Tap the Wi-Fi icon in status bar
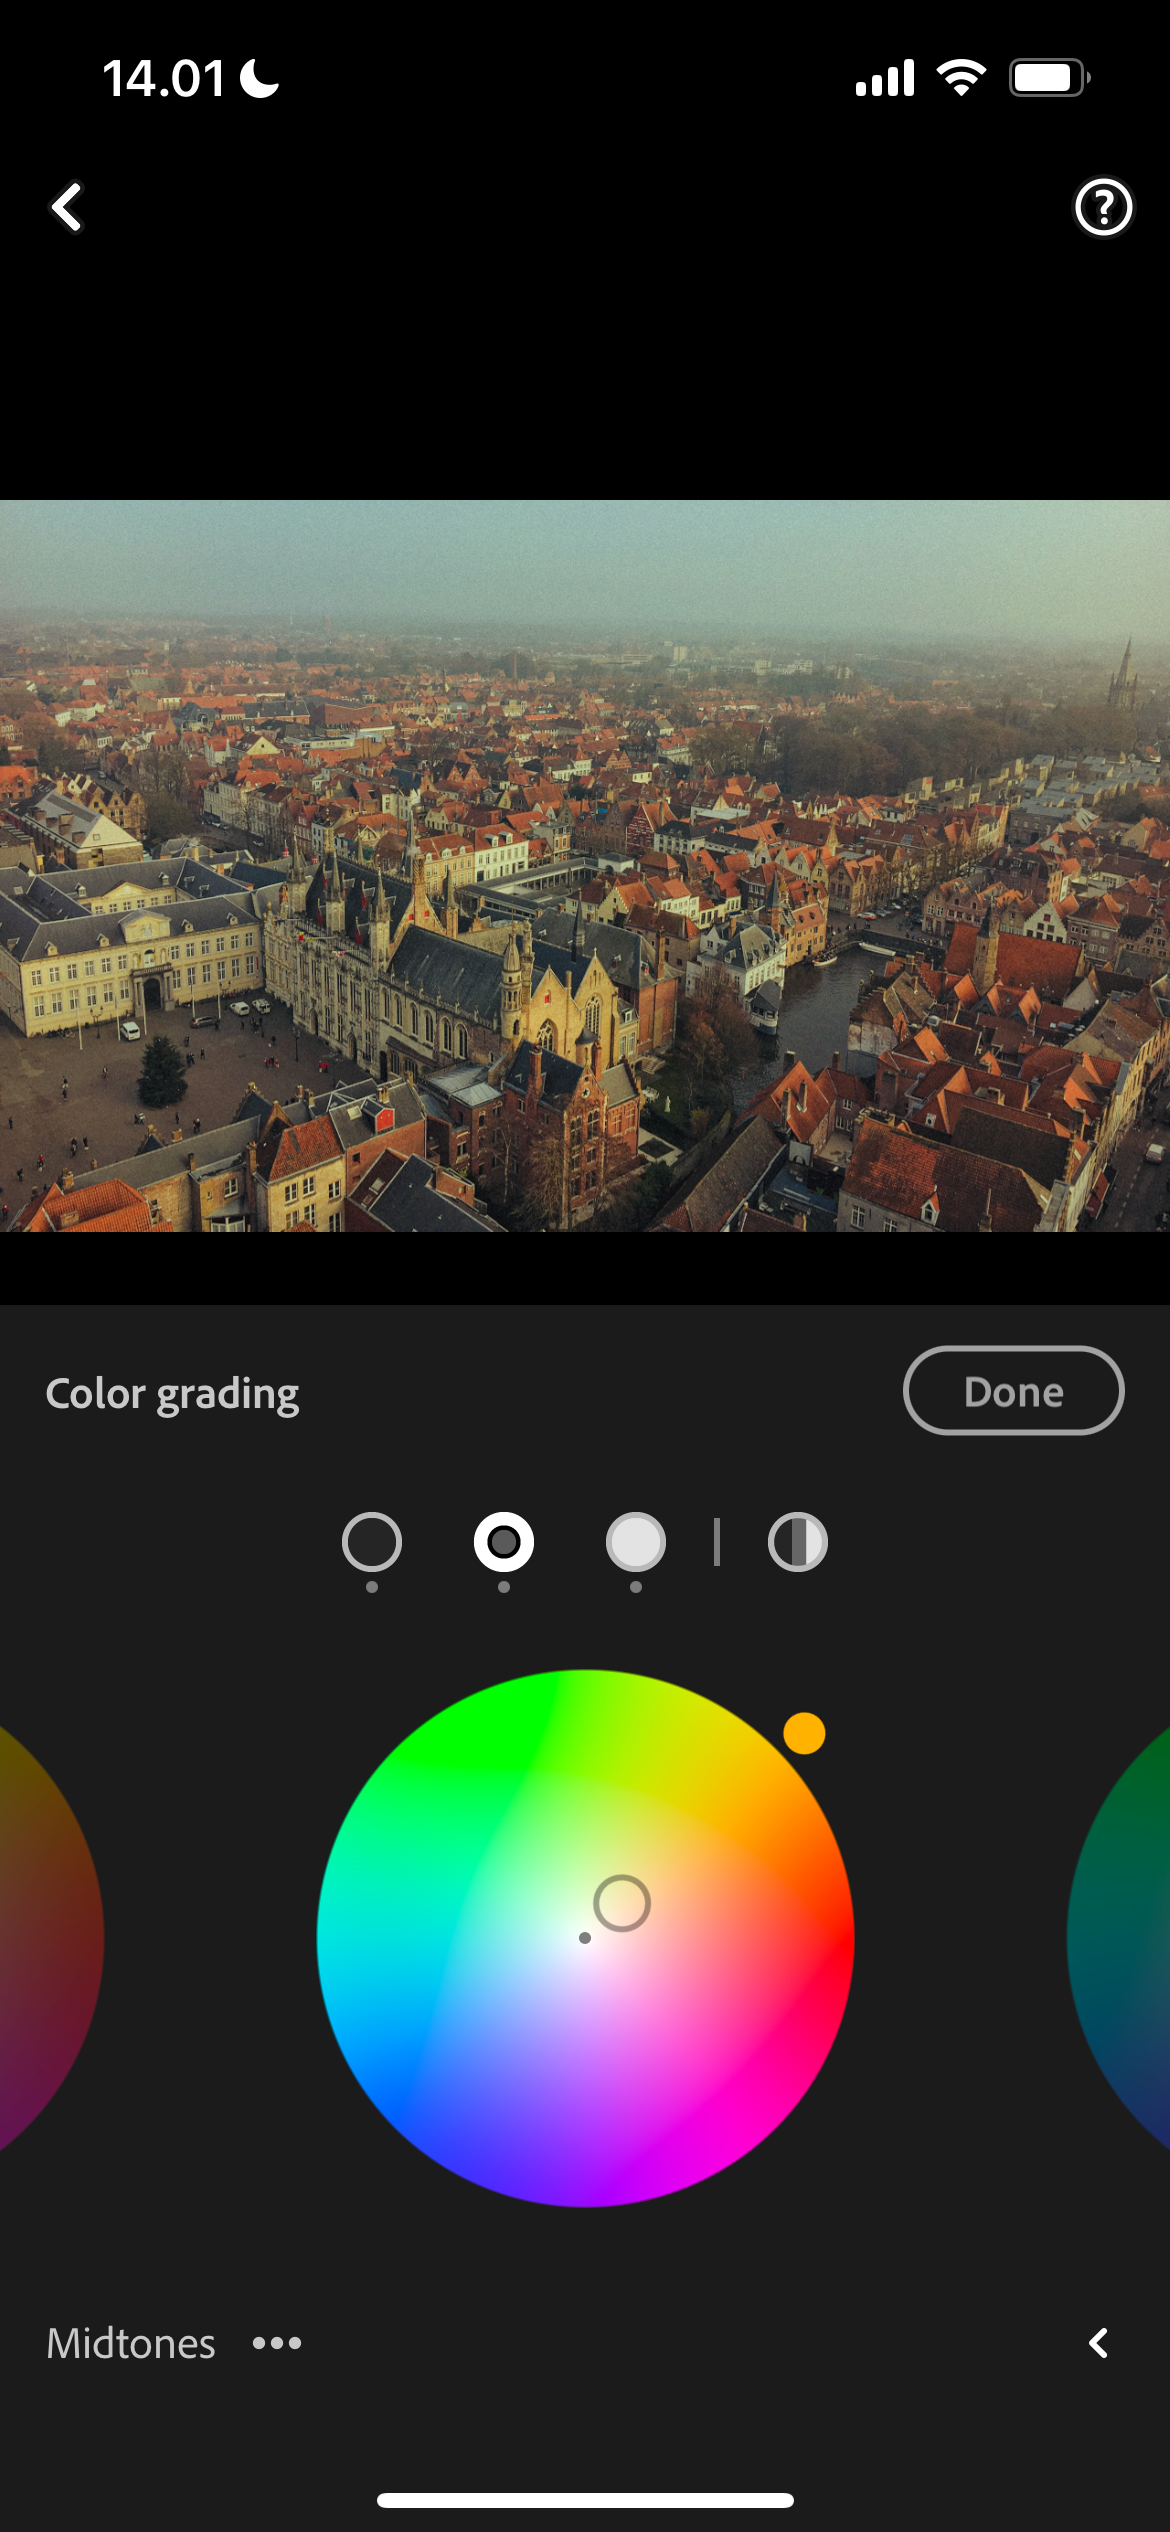The height and width of the screenshot is (2532, 1170). point(961,78)
